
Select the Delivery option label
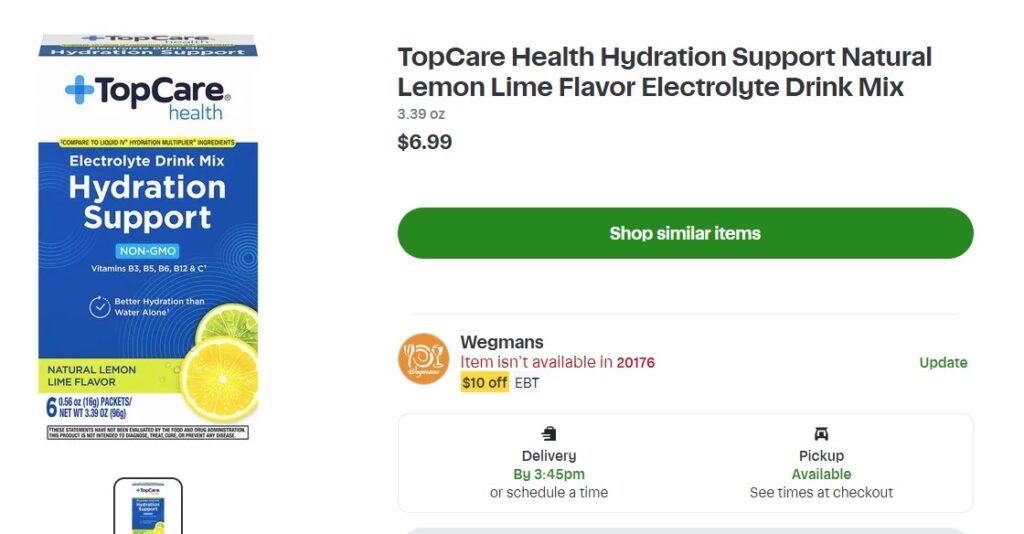[x=549, y=456]
